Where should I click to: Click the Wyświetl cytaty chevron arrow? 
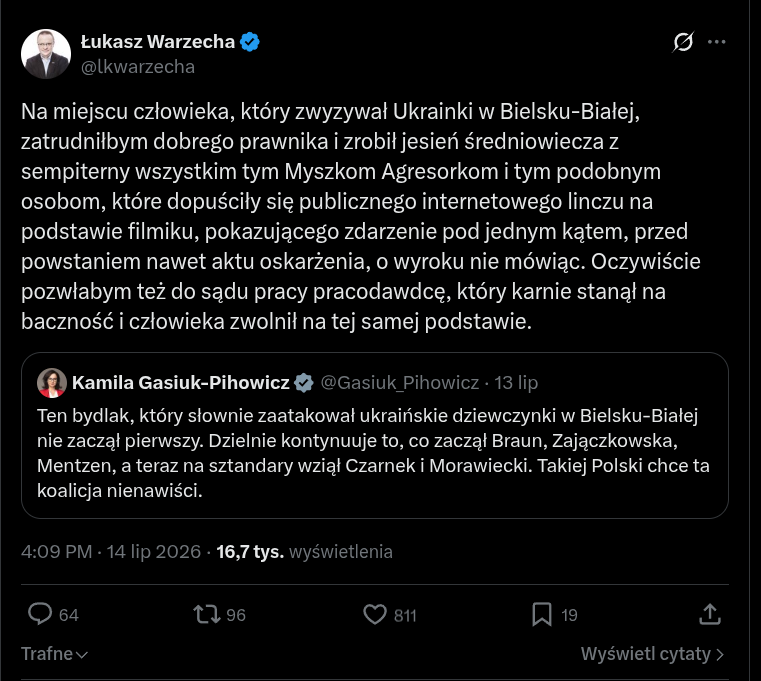[720, 654]
